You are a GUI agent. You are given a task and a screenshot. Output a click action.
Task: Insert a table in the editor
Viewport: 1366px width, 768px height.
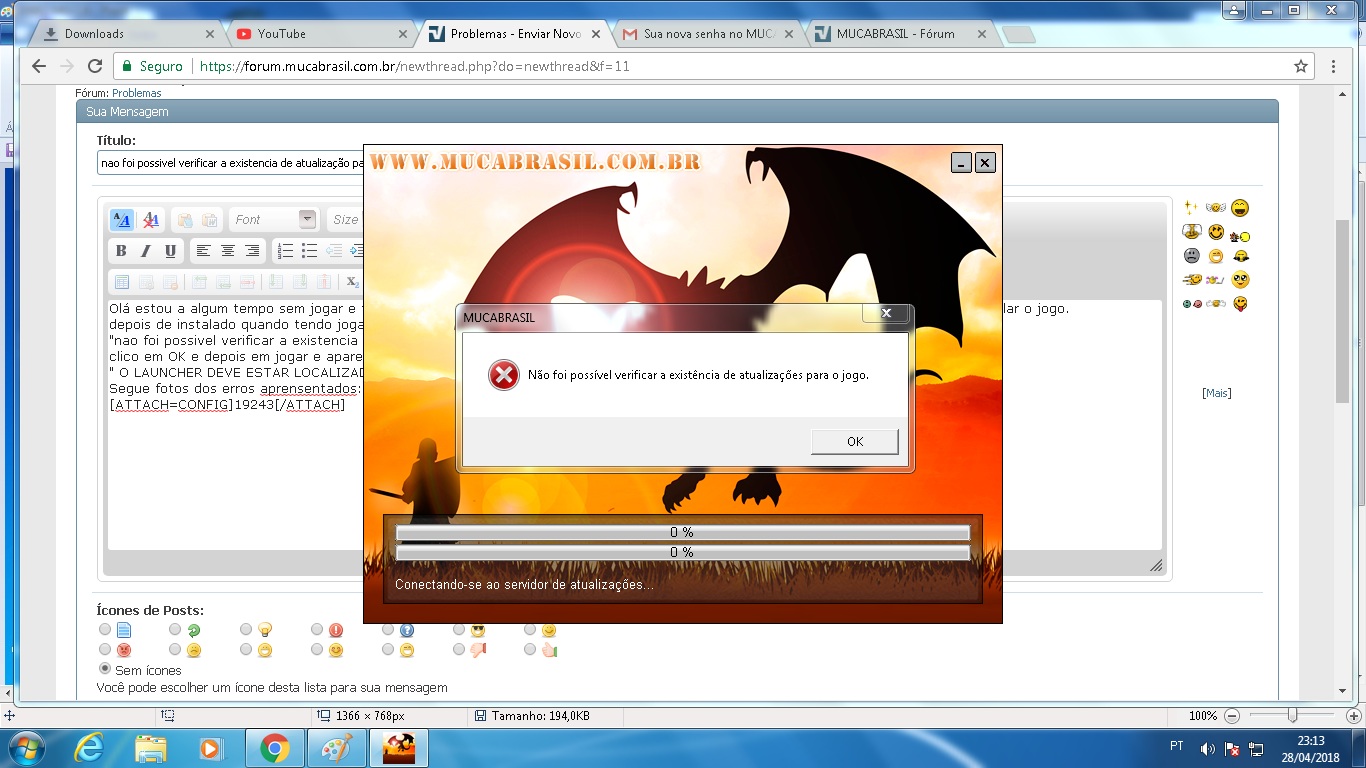[x=122, y=282]
